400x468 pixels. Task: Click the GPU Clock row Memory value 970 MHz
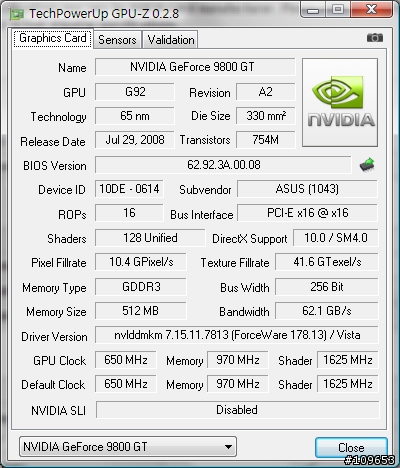[x=238, y=360]
